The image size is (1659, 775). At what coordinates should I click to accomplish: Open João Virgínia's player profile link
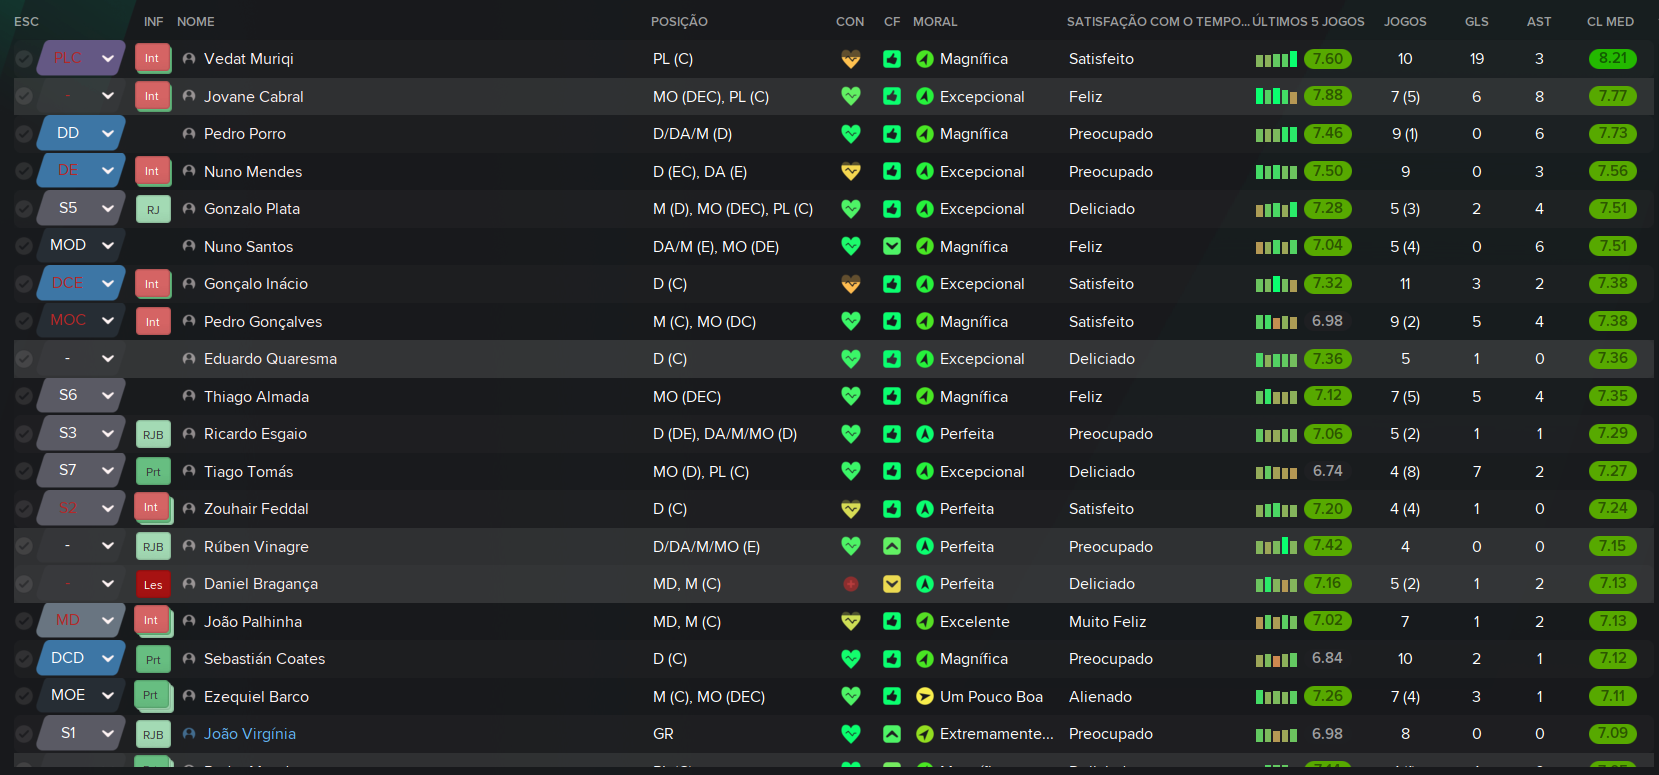[x=250, y=734]
